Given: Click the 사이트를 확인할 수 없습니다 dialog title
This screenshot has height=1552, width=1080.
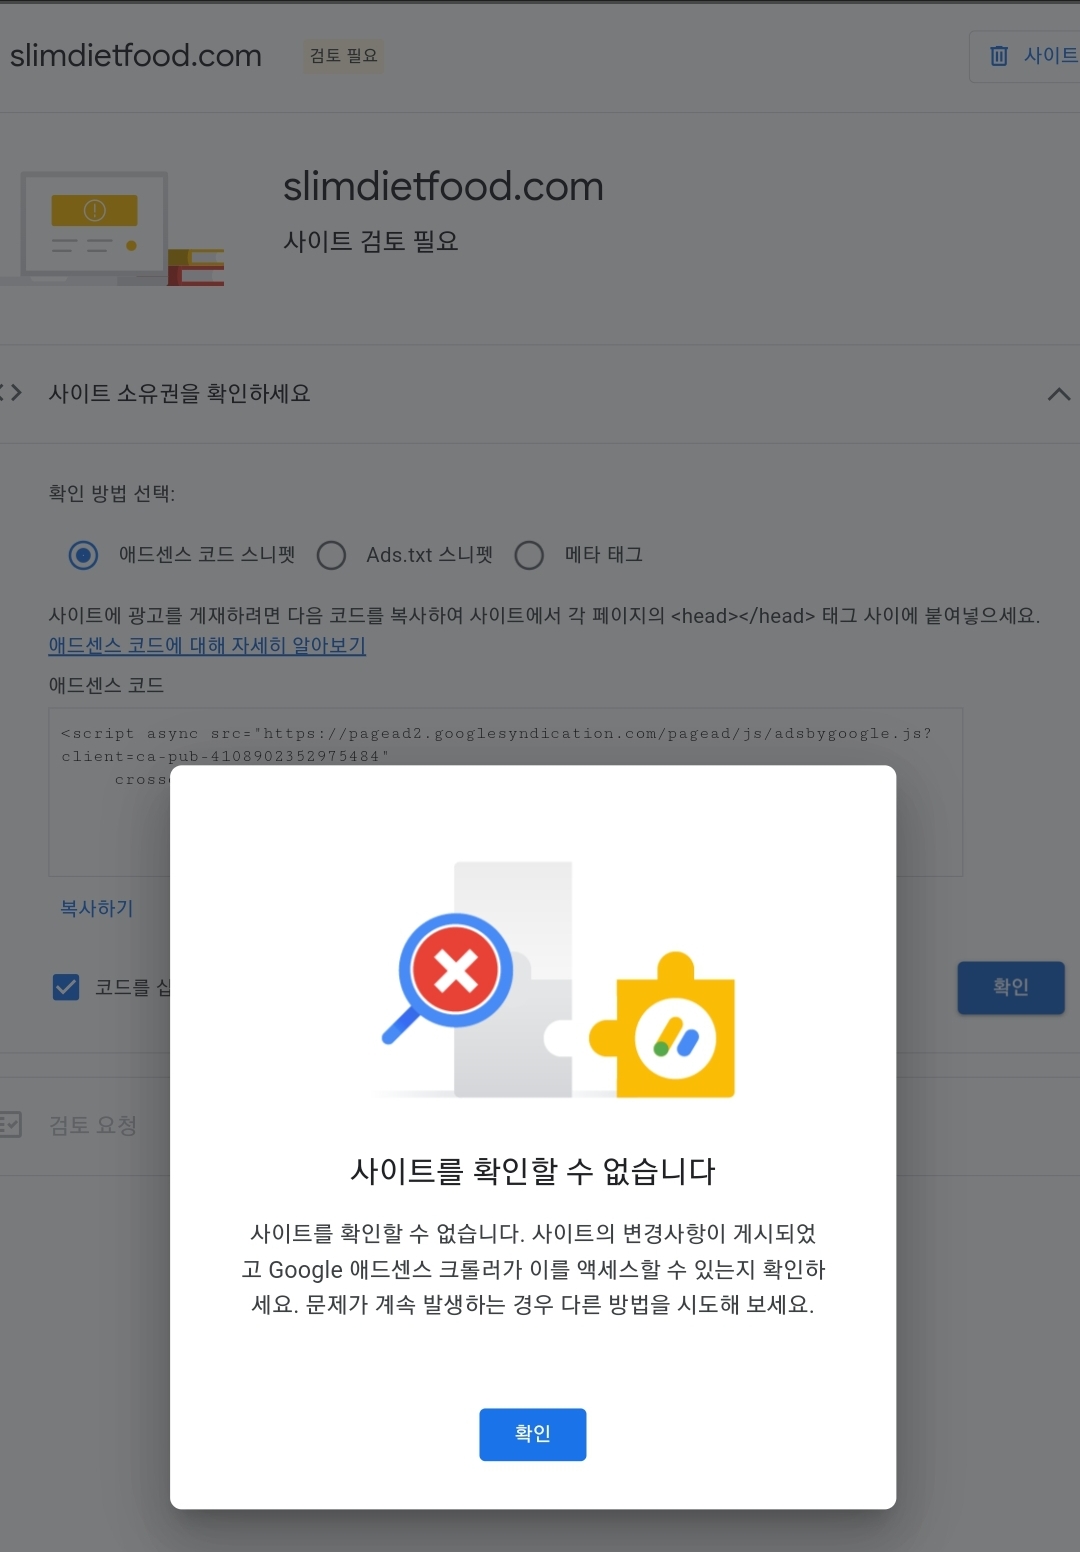Looking at the screenshot, I should 533,1171.
